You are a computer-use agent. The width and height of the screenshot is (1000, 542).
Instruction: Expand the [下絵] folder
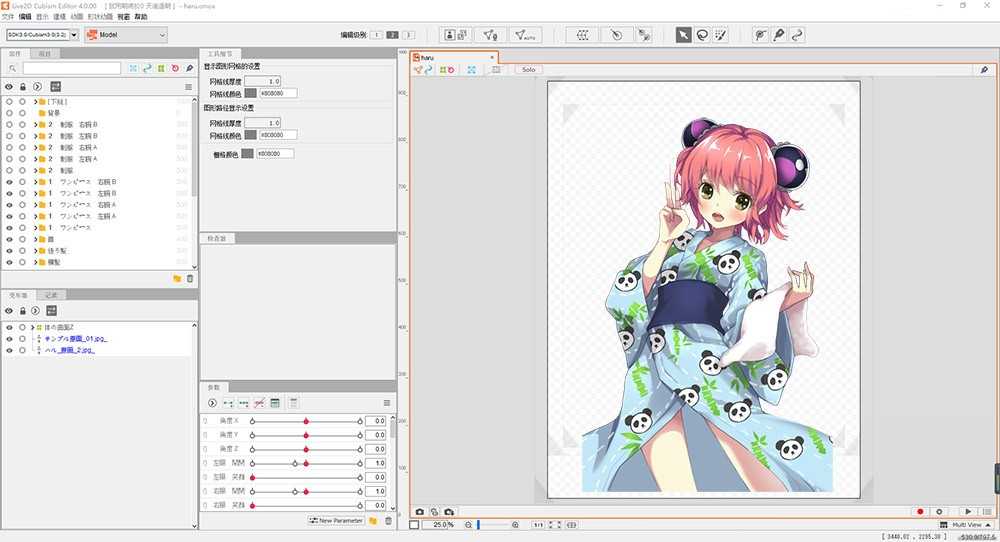[x=36, y=101]
